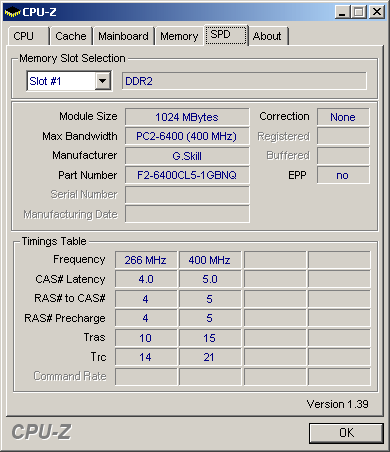Minimize the CPU-Z window
The height and width of the screenshot is (452, 390).
342,12
